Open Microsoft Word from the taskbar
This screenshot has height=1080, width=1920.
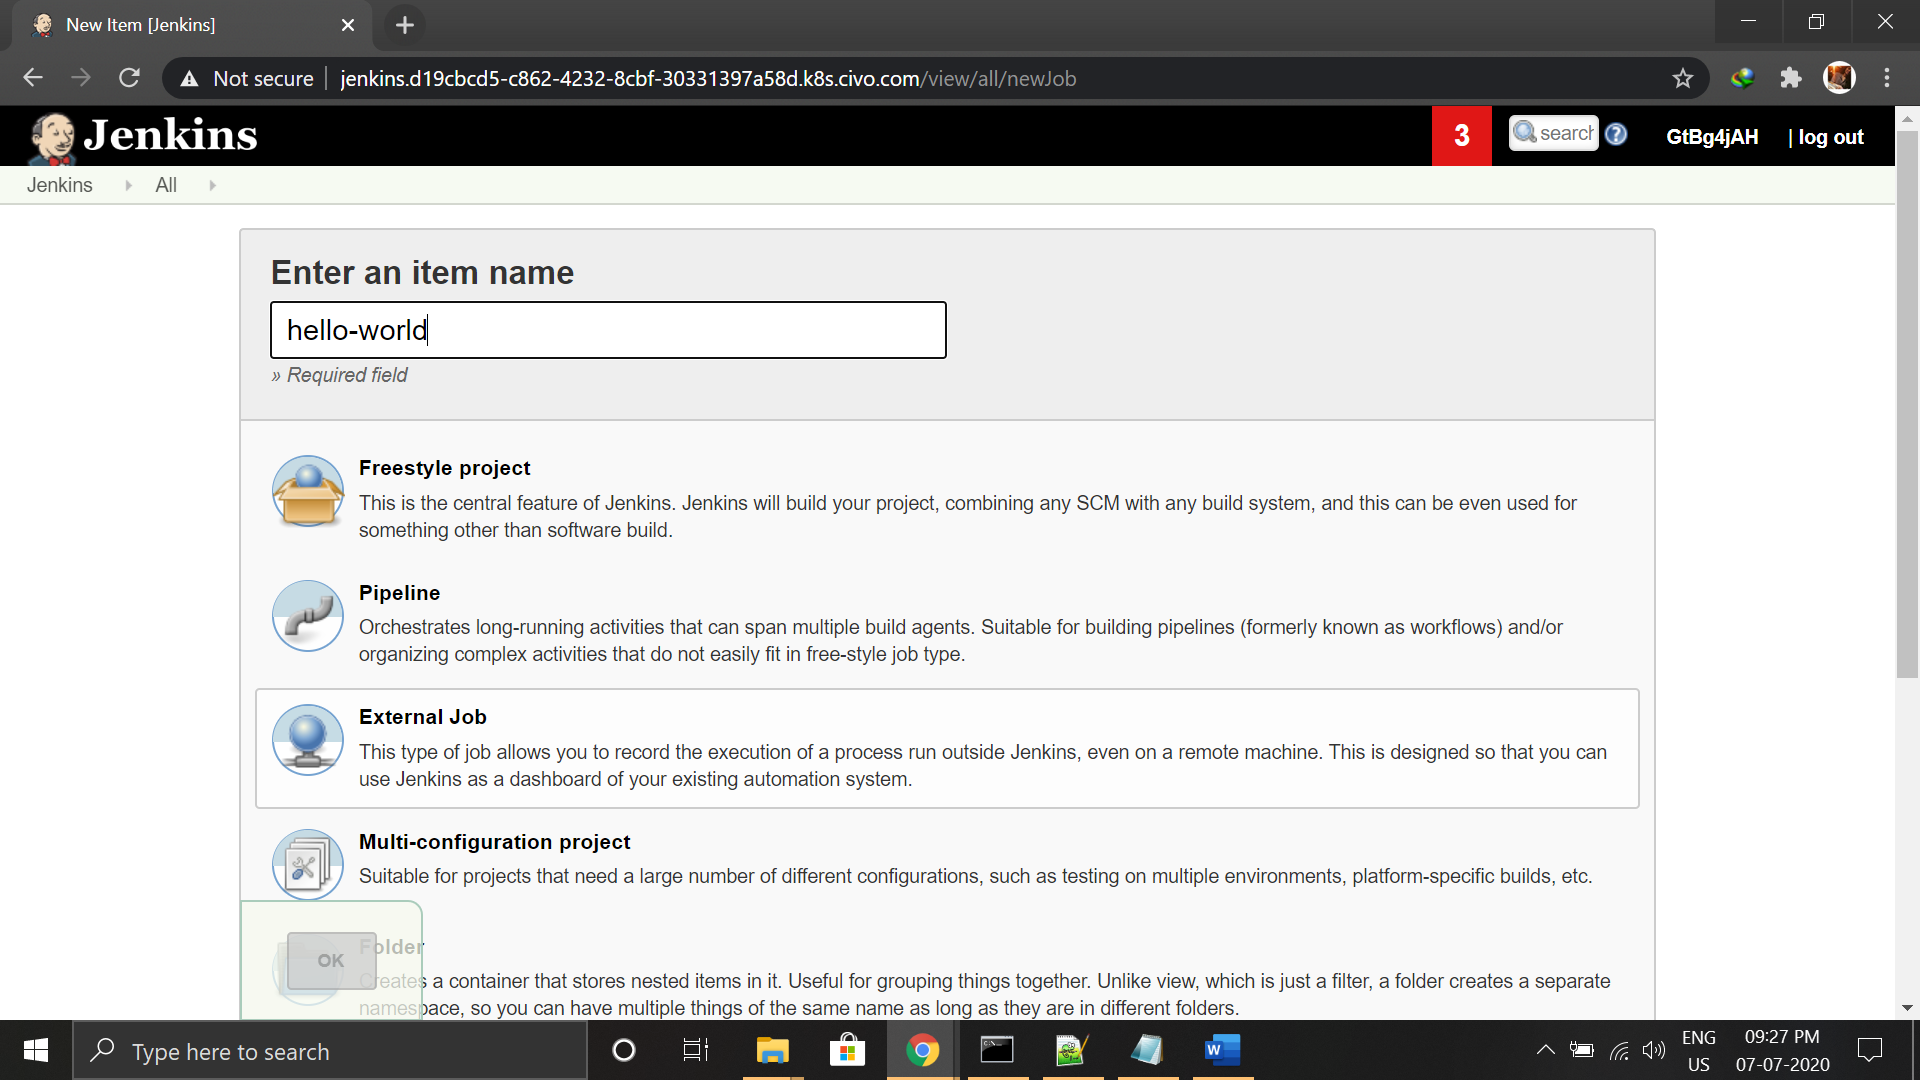[x=1222, y=1050]
